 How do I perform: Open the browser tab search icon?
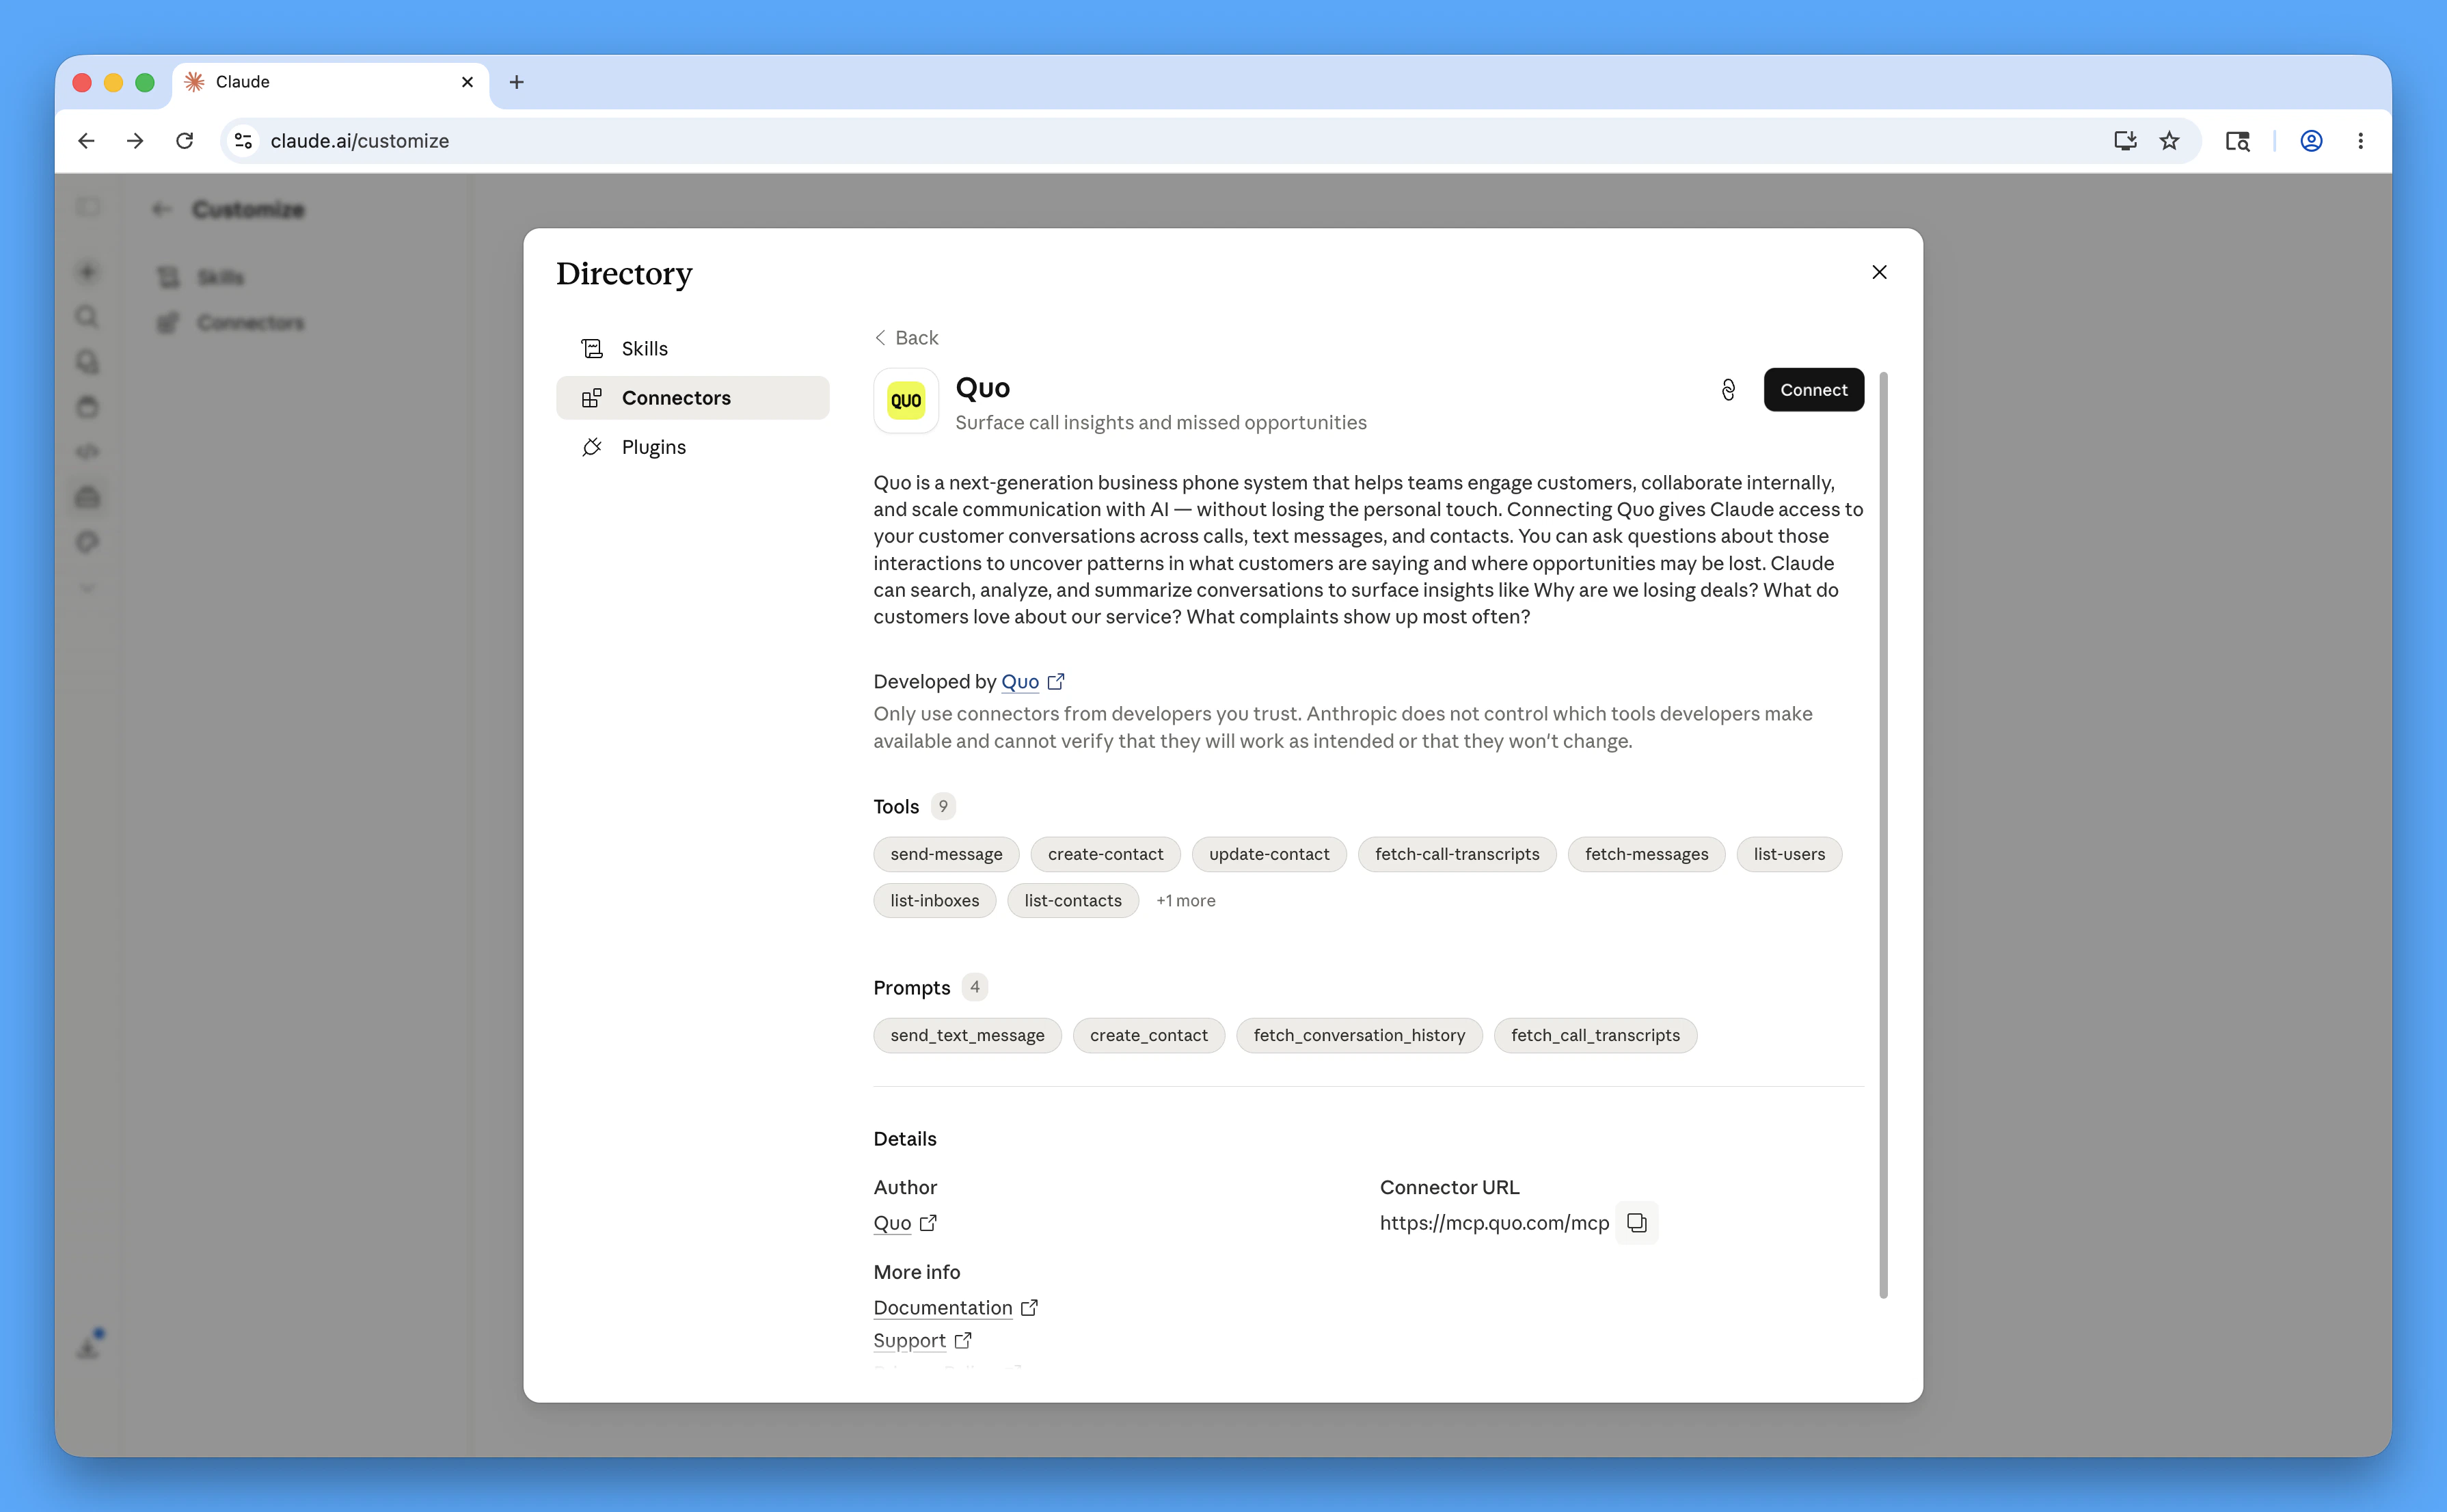pos(2238,141)
